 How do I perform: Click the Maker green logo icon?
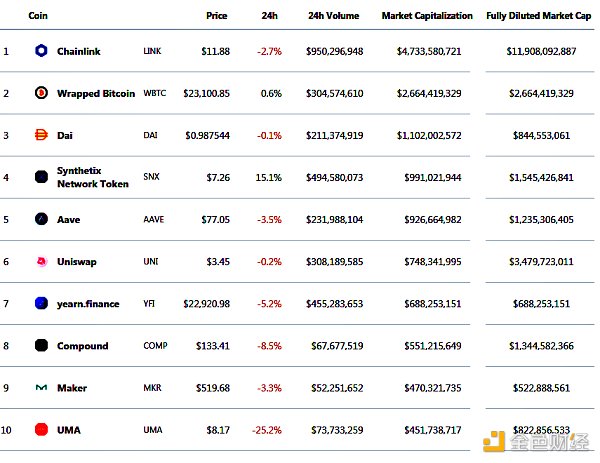click(41, 388)
